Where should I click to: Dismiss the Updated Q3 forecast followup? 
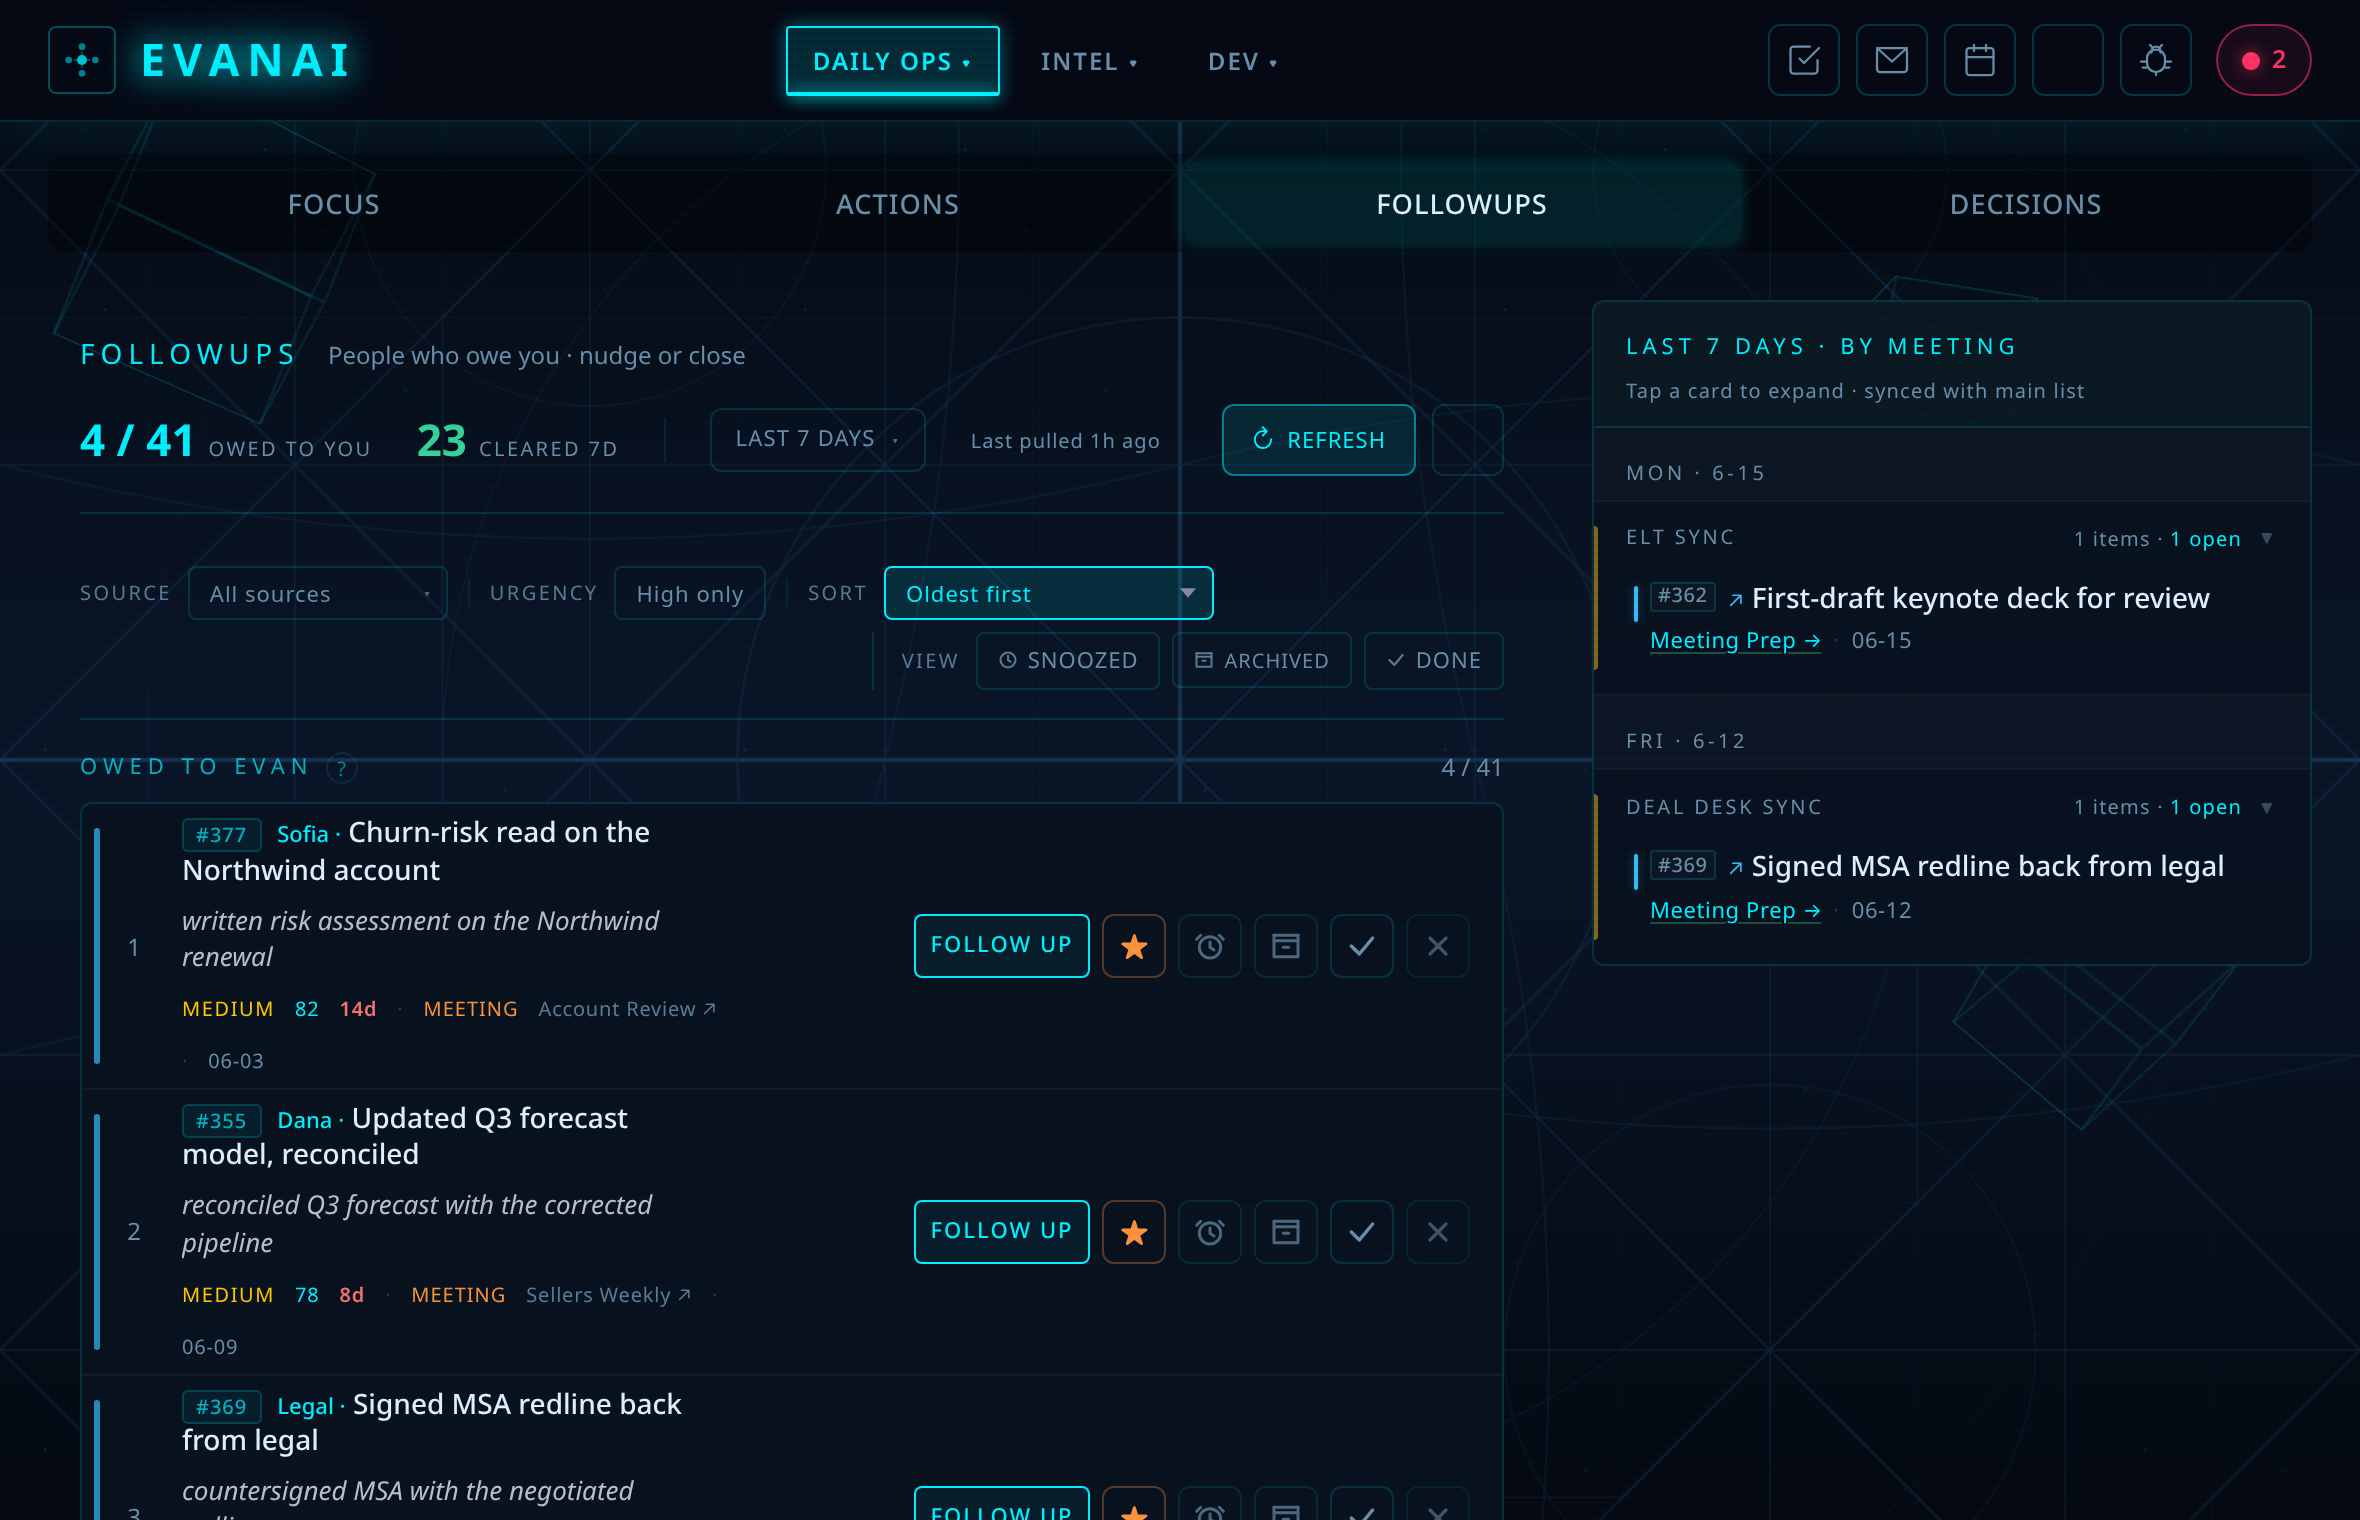click(1438, 1232)
